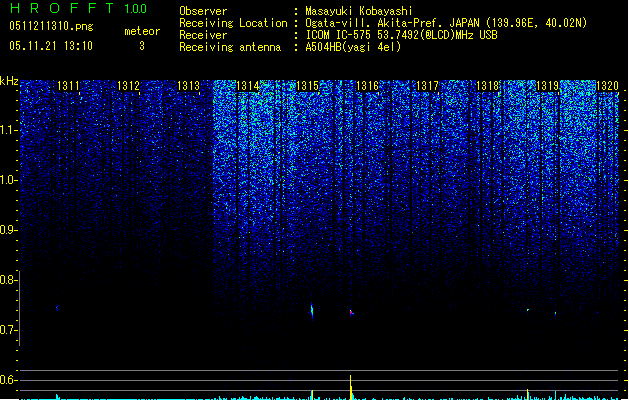Click the Receiving antenna label
This screenshot has height=400, width=629.
[x=230, y=47]
